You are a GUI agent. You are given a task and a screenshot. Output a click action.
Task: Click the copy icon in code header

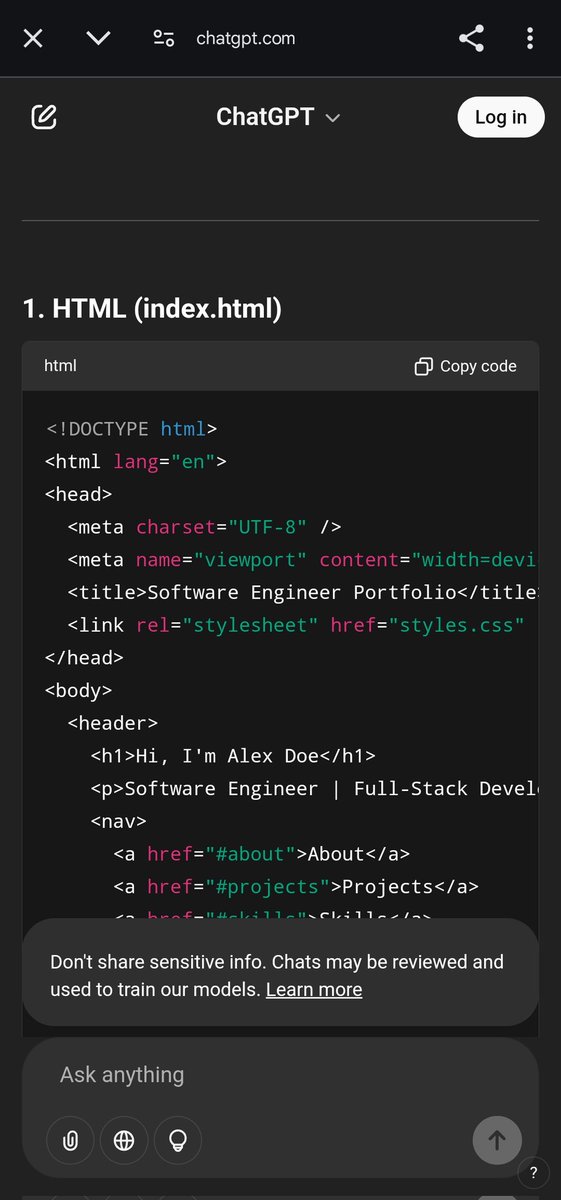click(x=424, y=366)
